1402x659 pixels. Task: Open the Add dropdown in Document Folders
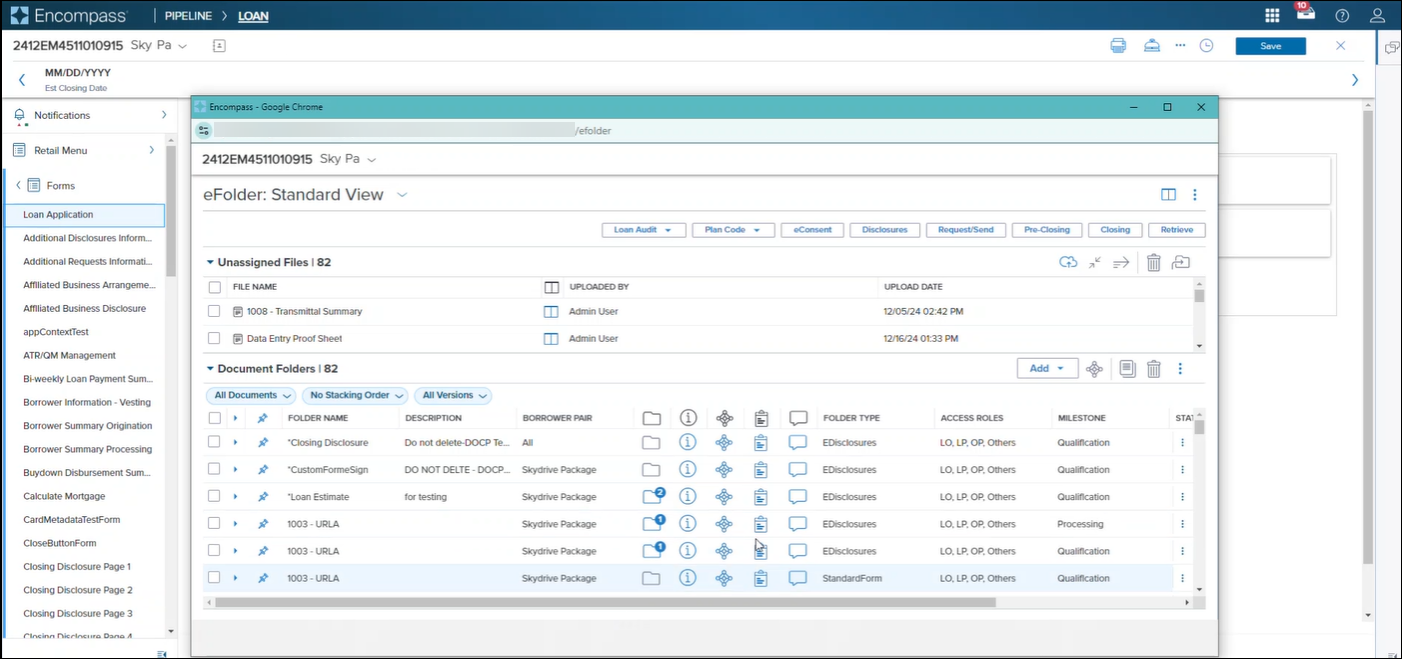[x=1047, y=368]
